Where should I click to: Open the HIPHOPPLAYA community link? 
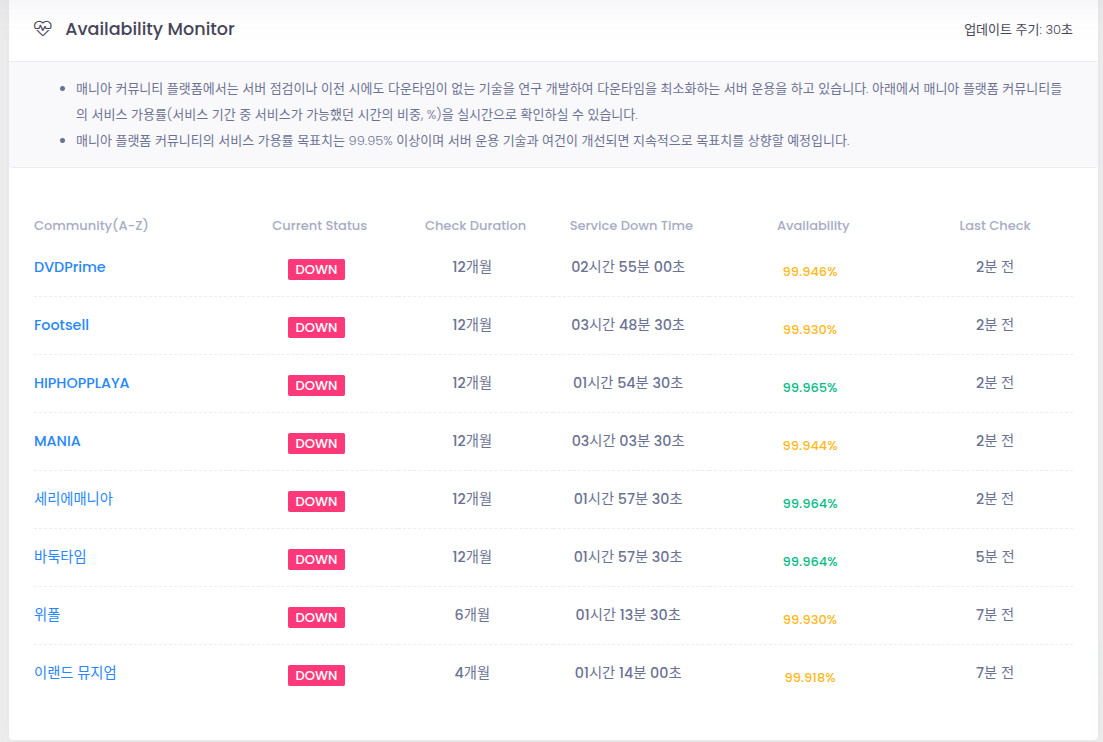(81, 383)
